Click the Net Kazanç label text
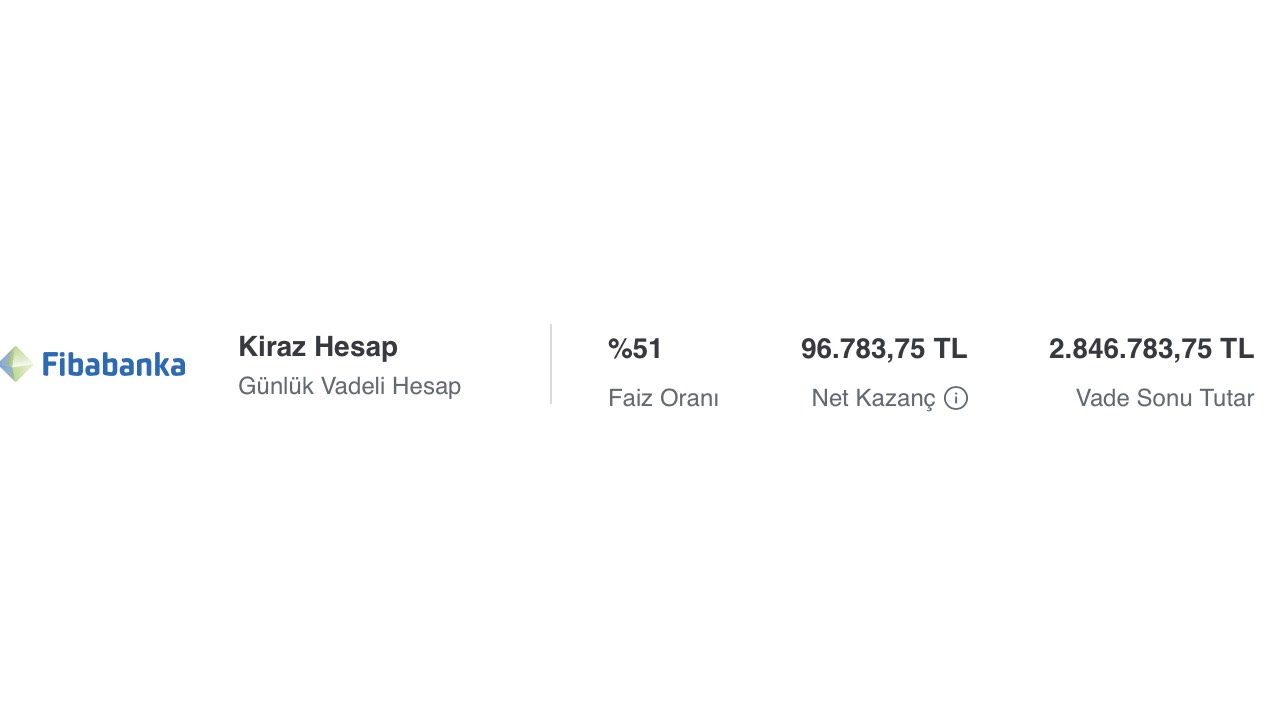1280x720 pixels. pos(873,398)
